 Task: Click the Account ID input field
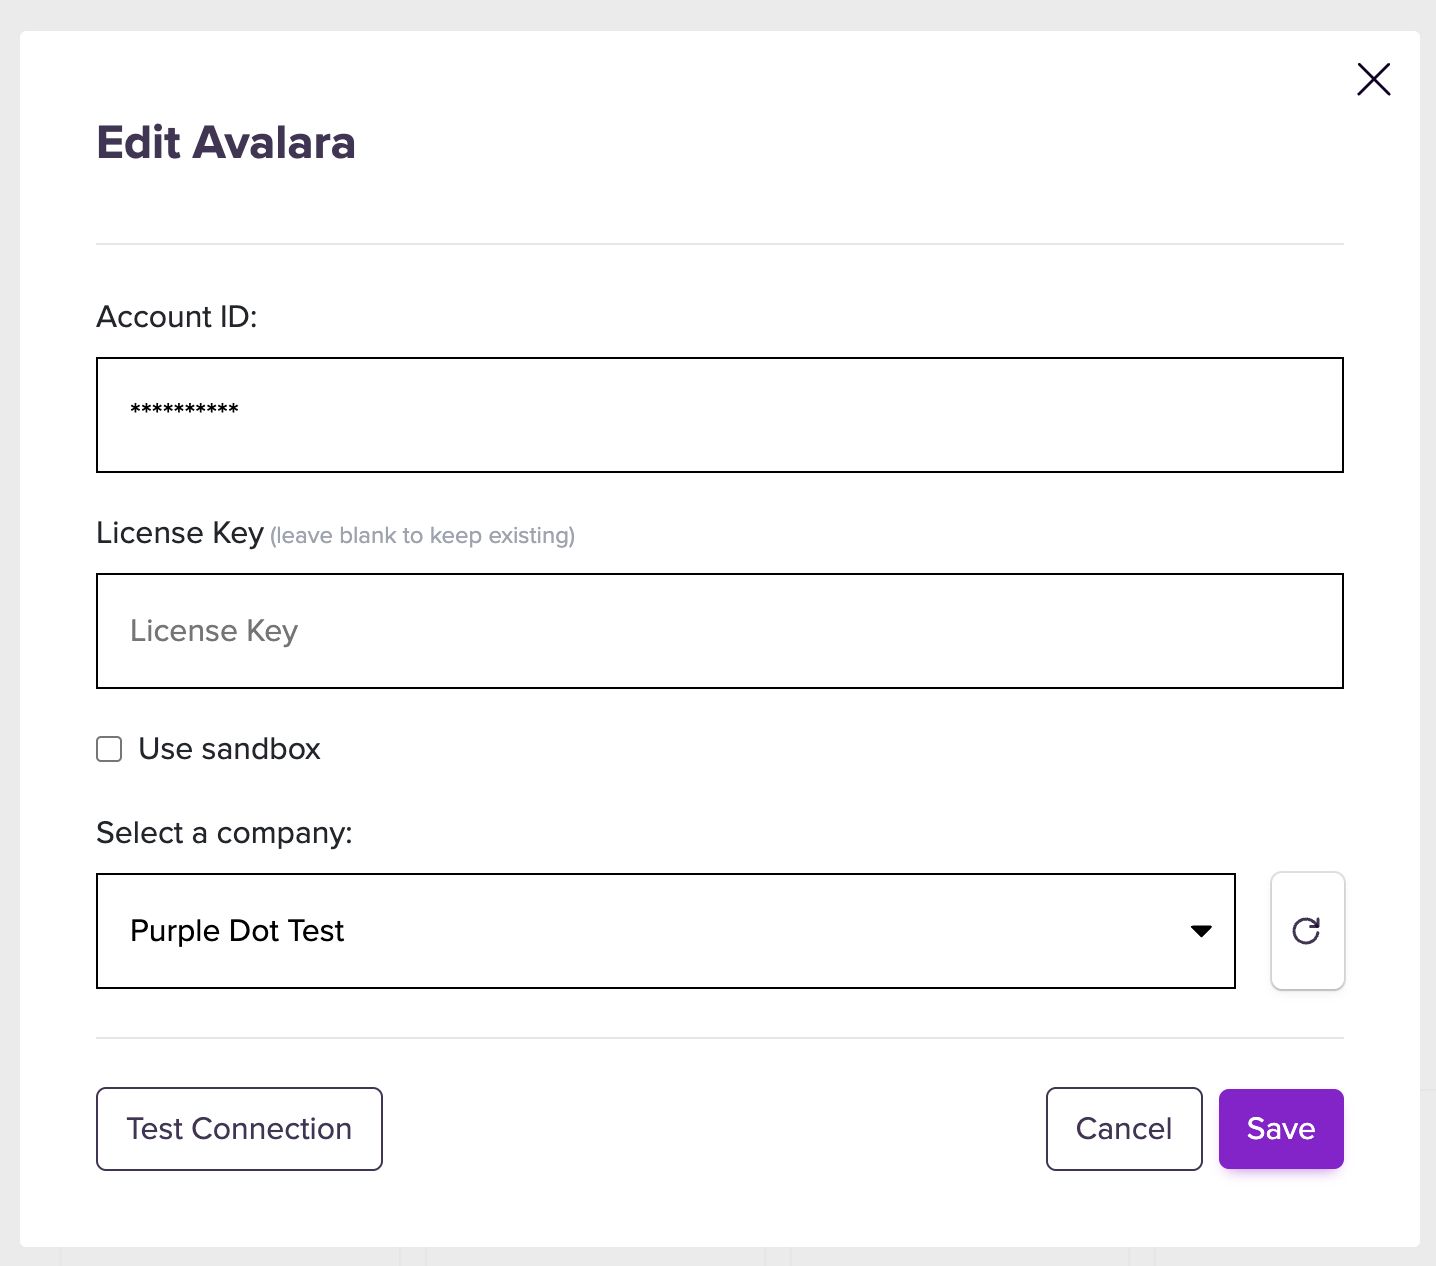pyautogui.click(x=720, y=415)
